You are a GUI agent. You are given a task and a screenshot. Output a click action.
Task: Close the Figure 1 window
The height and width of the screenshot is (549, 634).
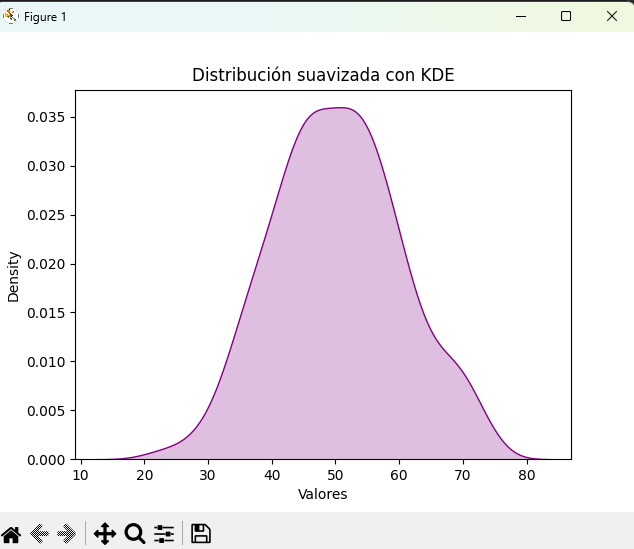pyautogui.click(x=611, y=16)
